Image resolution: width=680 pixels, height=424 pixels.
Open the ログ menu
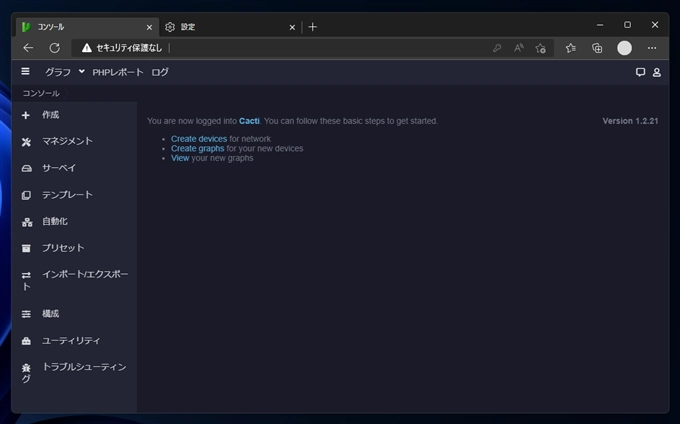click(x=160, y=72)
